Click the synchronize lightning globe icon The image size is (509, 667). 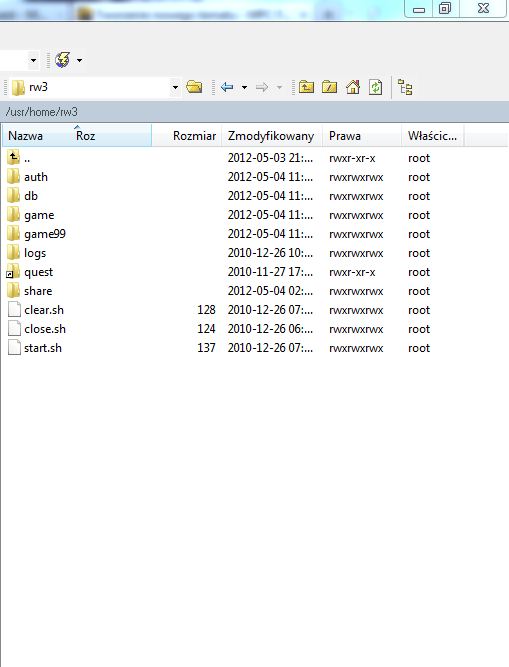coord(63,60)
